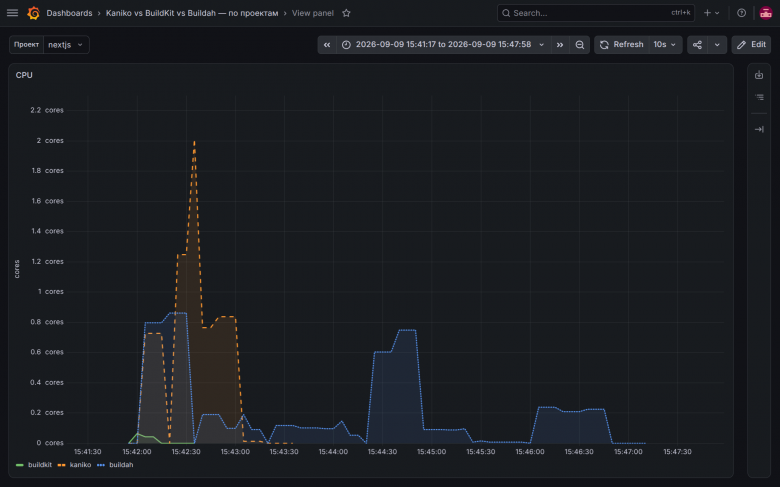Screen dimensions: 780x487
Task: Click the share dashboard icon
Action: point(697,45)
